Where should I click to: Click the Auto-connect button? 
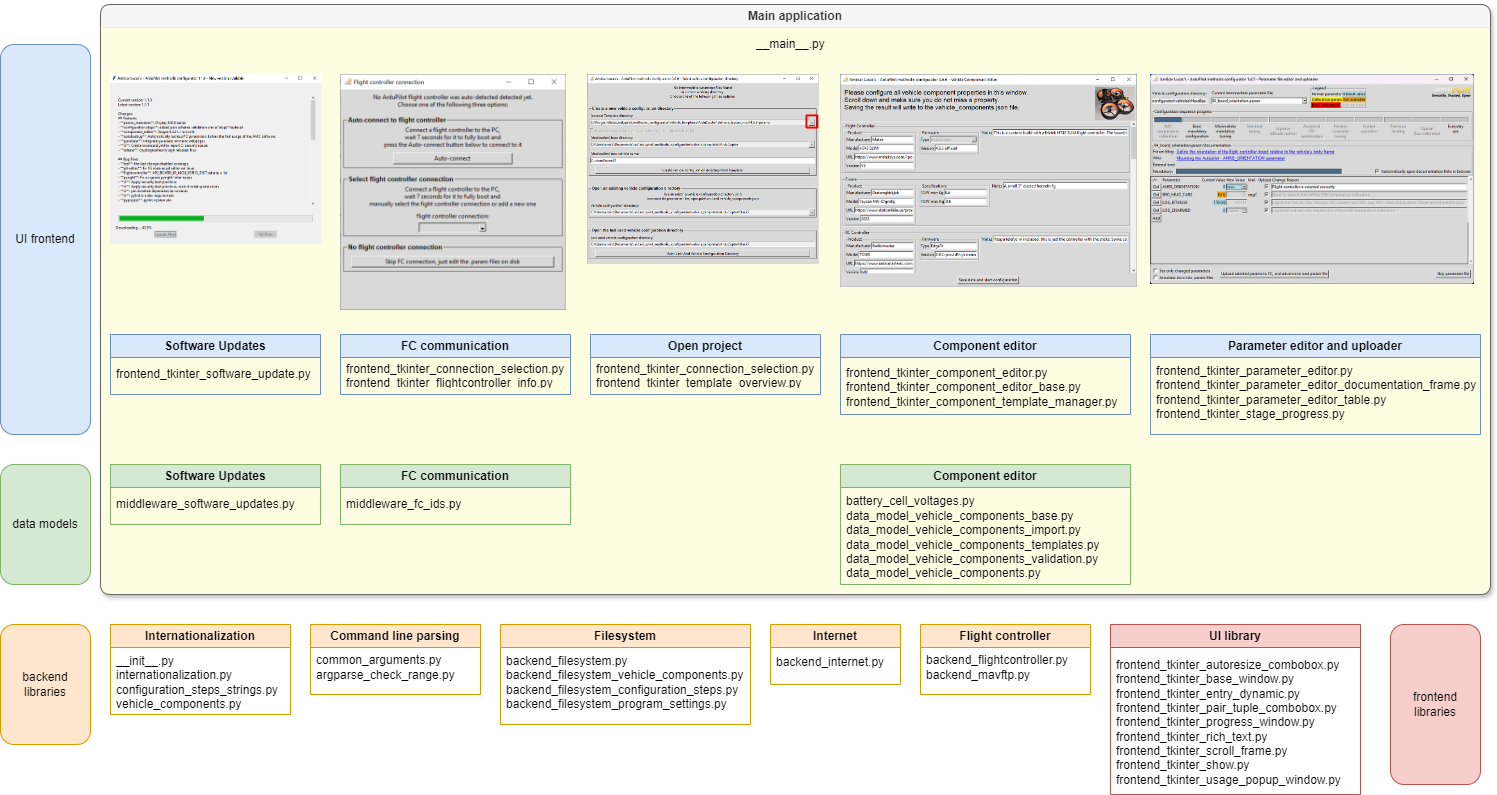click(x=453, y=158)
